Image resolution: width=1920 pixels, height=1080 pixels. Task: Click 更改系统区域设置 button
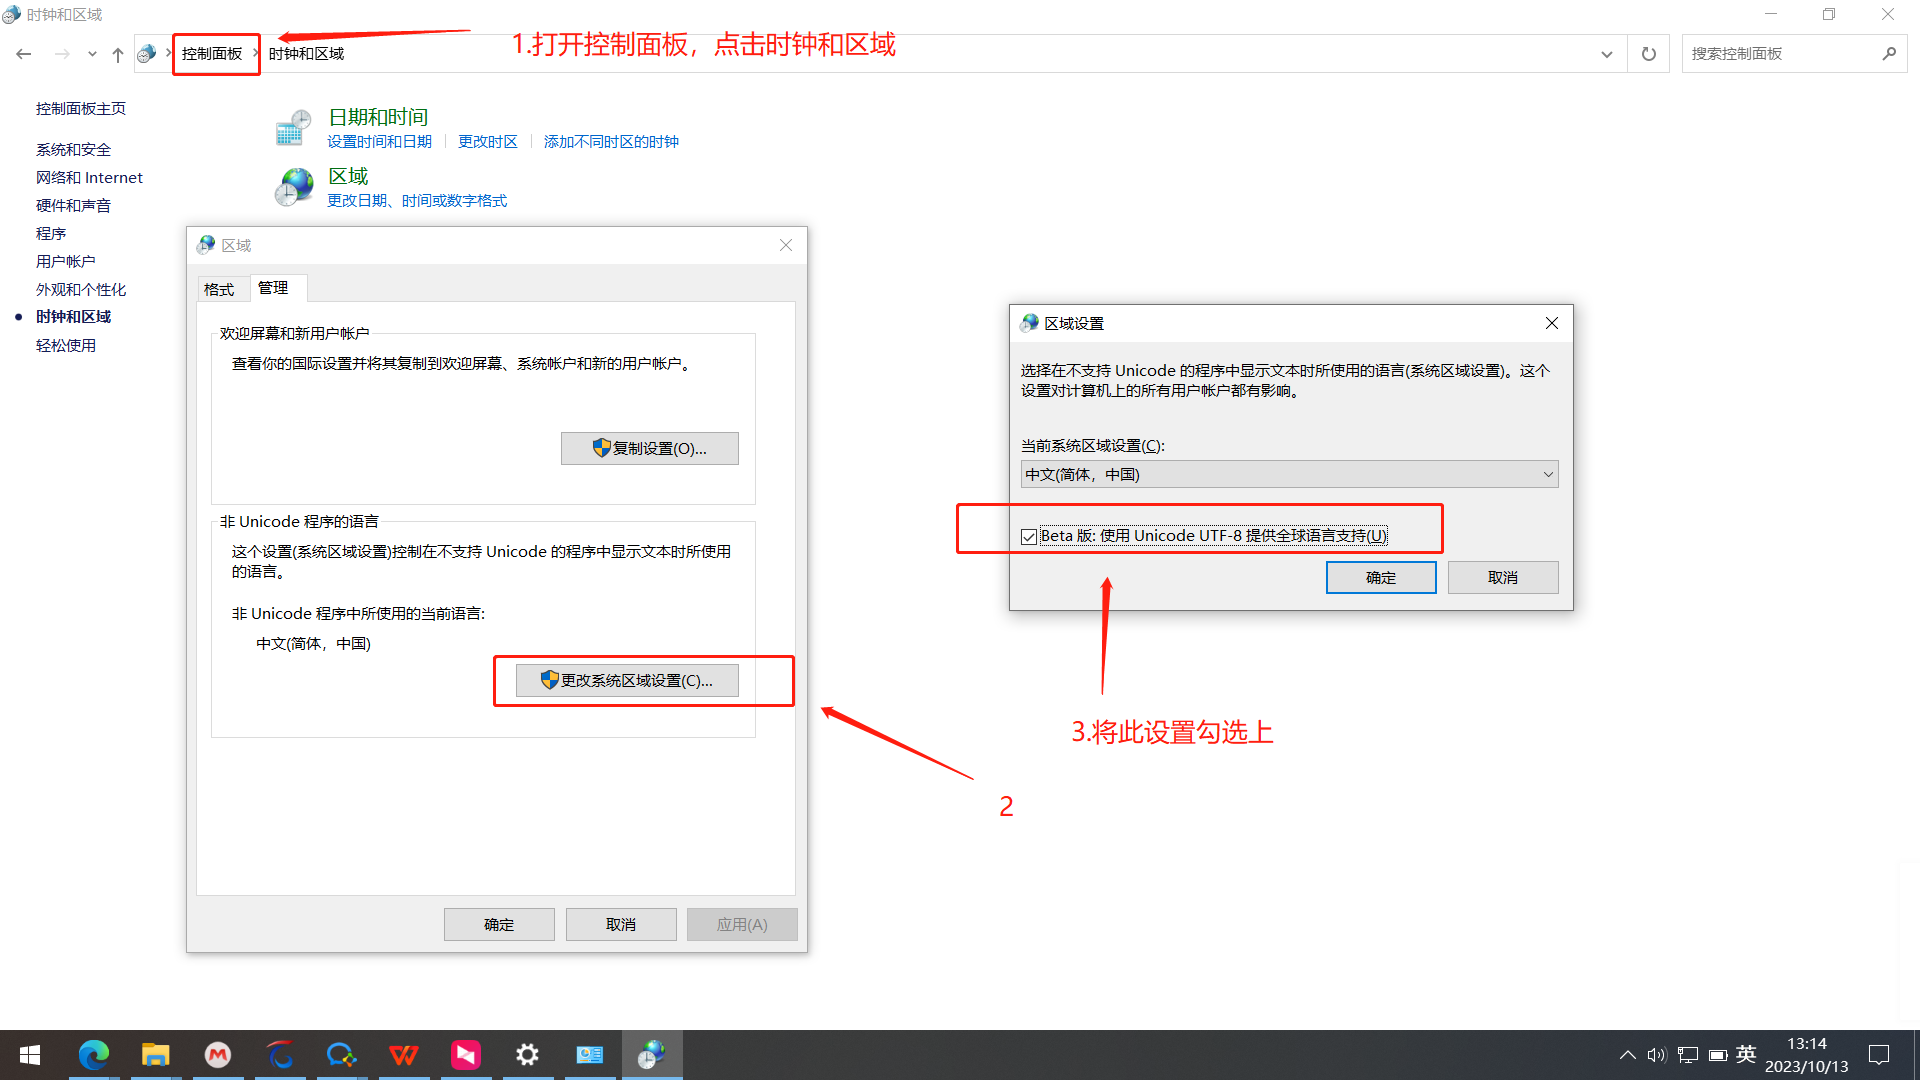coord(627,680)
